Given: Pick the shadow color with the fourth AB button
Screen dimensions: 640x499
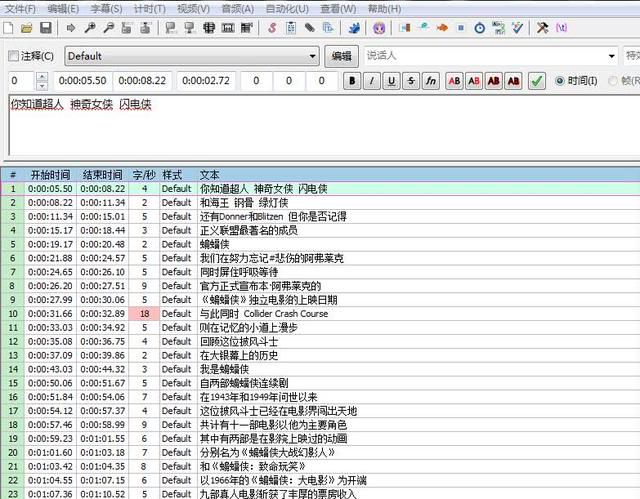Looking at the screenshot, I should point(513,81).
